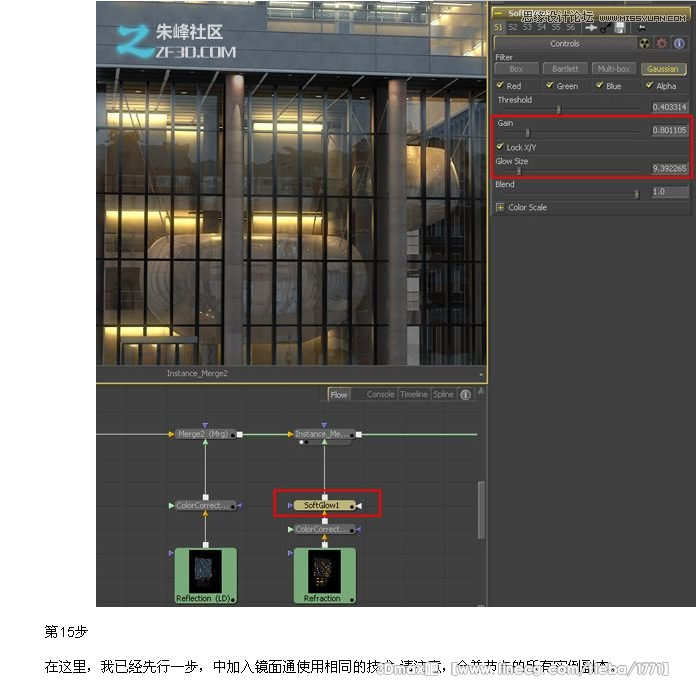Click the Threshold value field 0.403314
This screenshot has width=698, height=686.
click(x=669, y=107)
